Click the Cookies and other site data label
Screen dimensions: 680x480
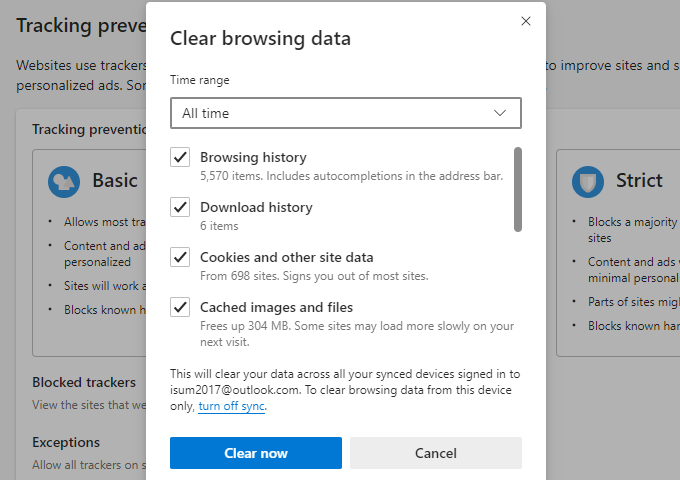click(x=287, y=257)
